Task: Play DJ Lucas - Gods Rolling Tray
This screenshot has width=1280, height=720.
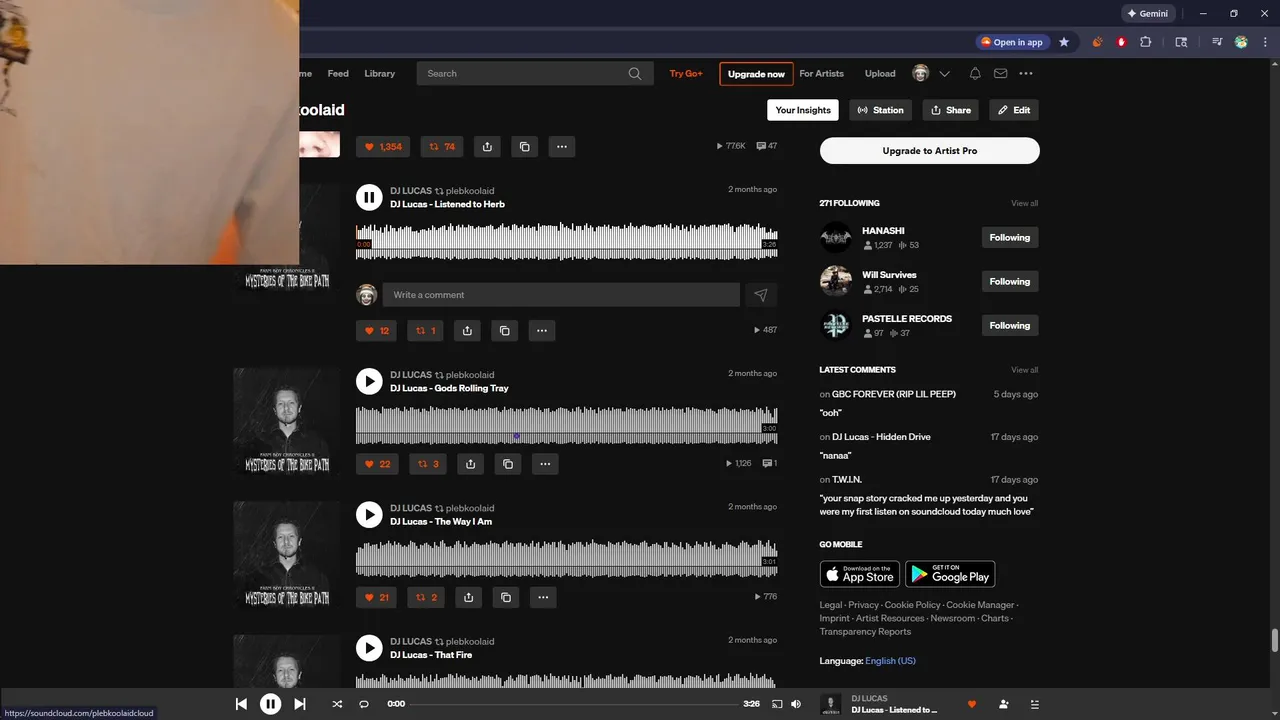Action: click(369, 381)
